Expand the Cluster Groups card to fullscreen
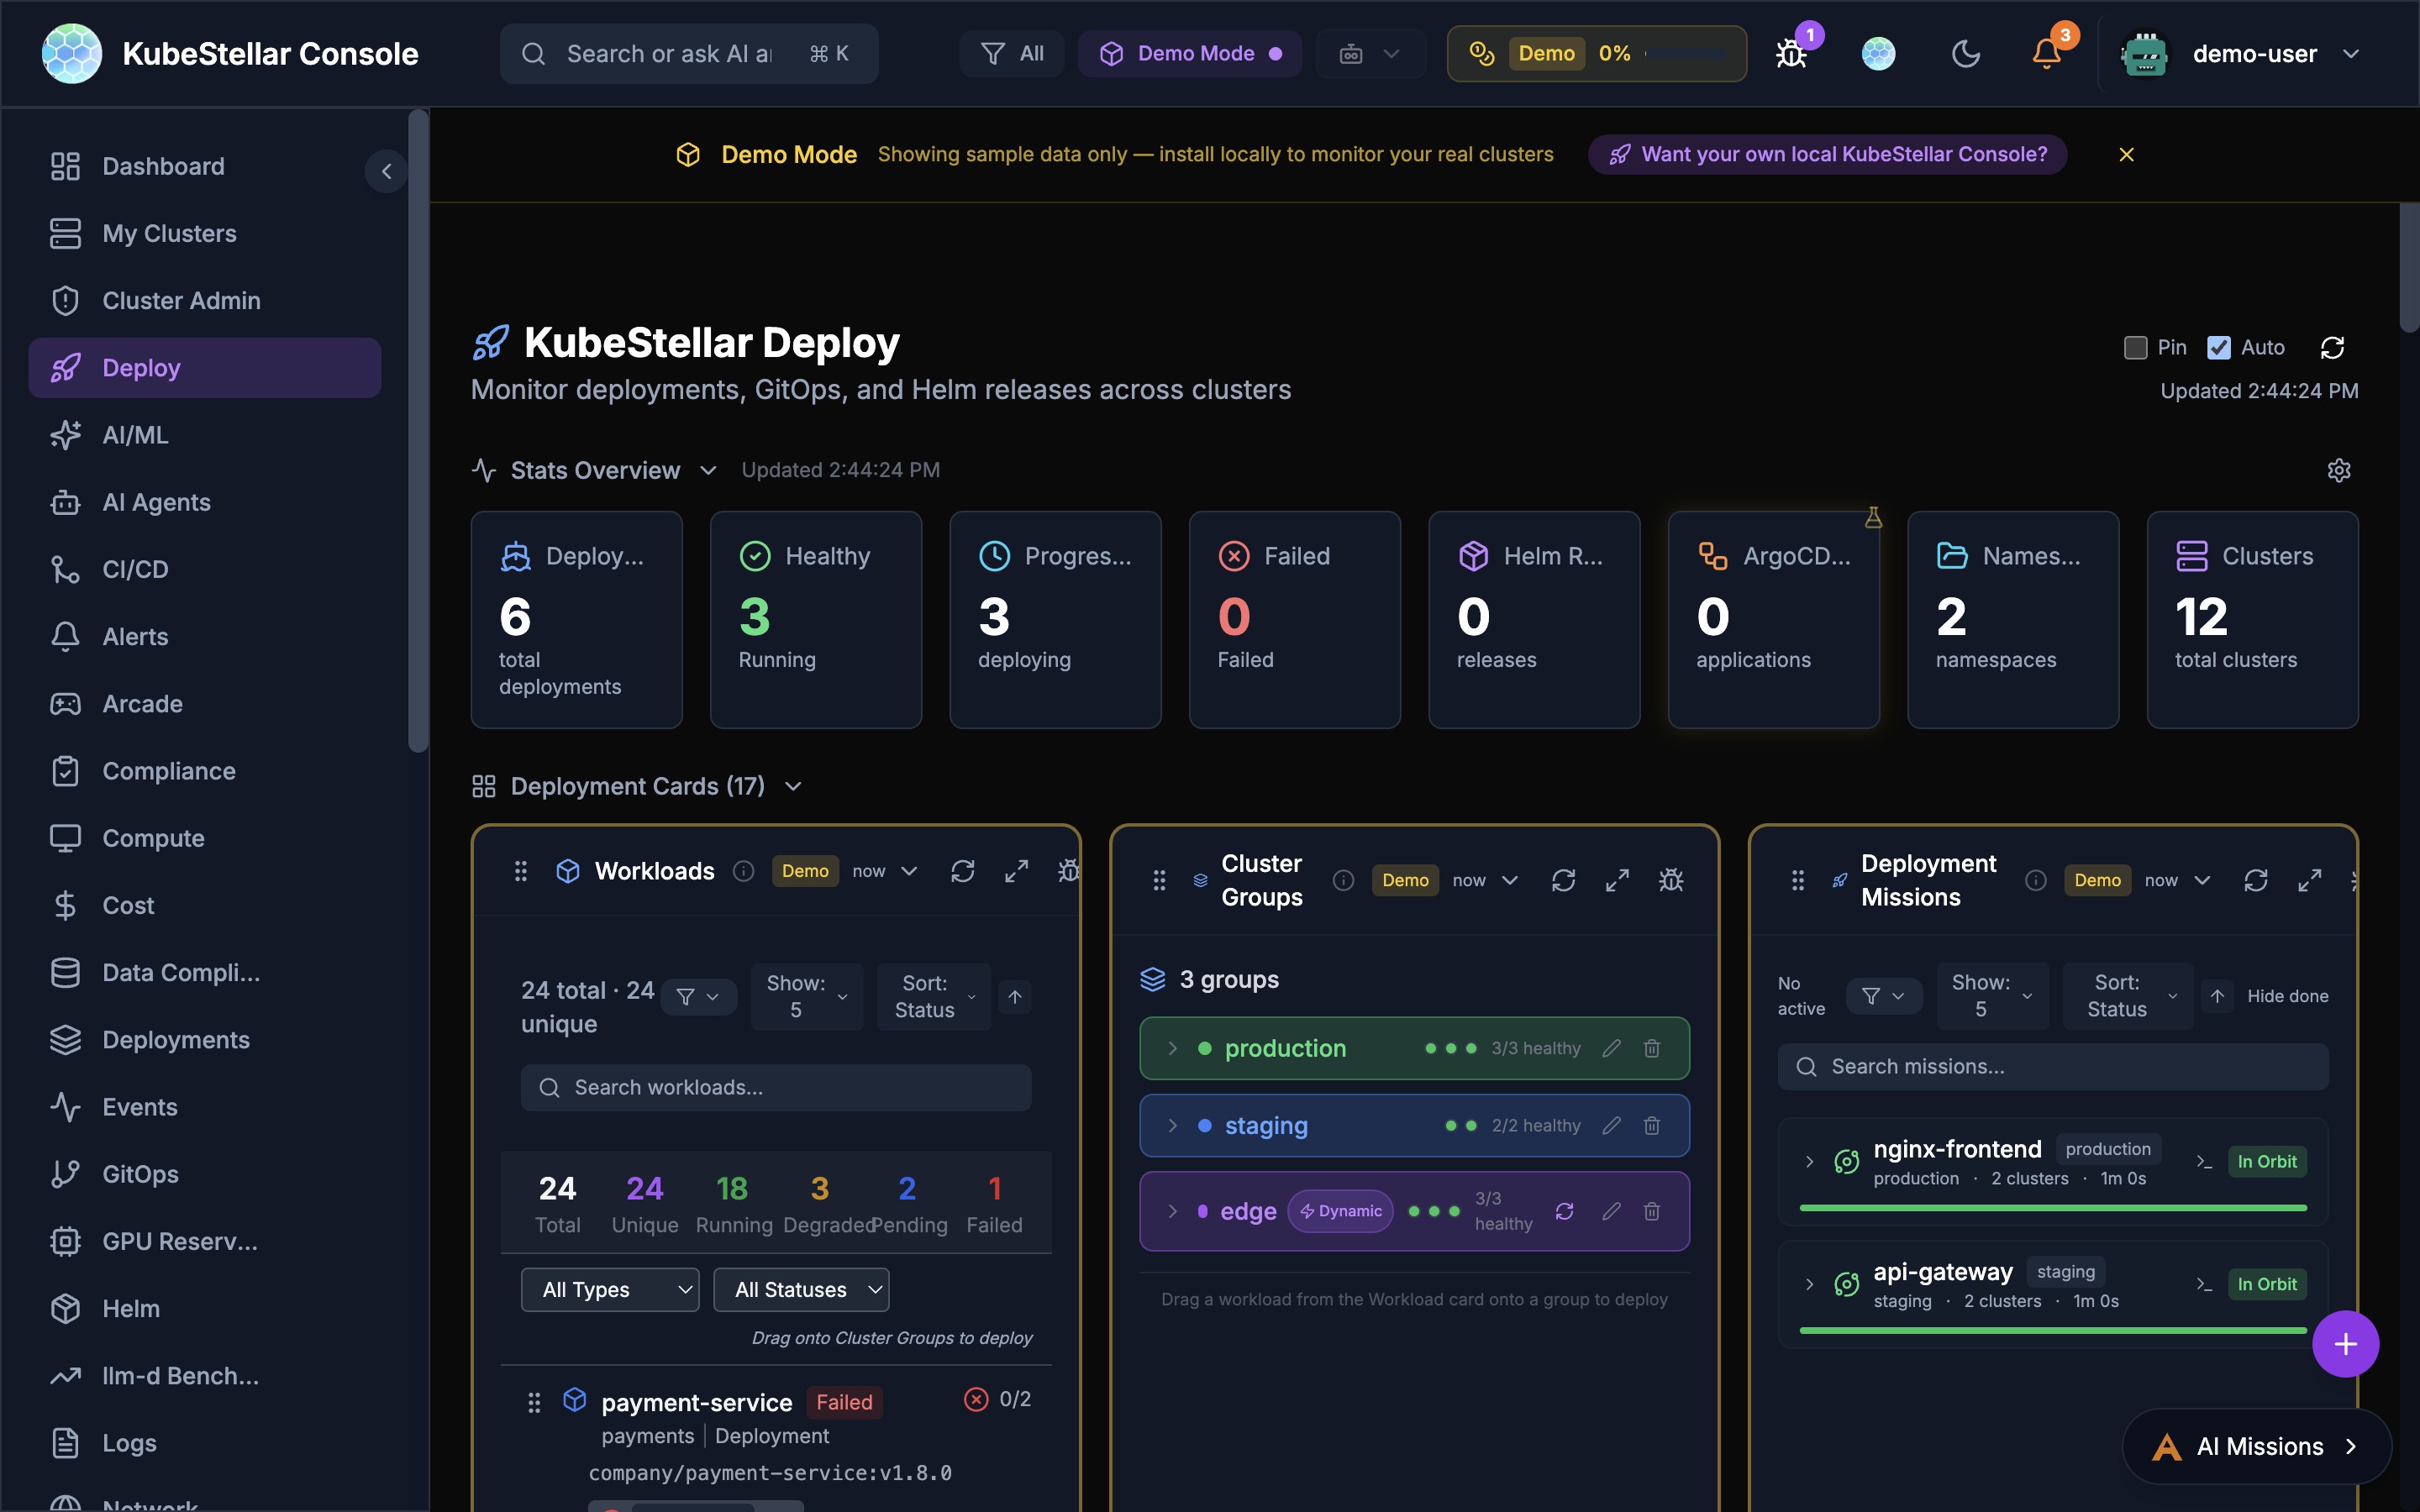The height and width of the screenshot is (1512, 2420). point(1617,880)
